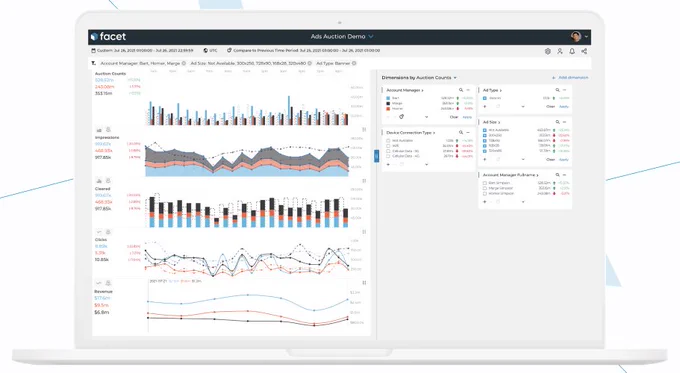The width and height of the screenshot is (680, 373).
Task: Check the Cellular Data - 4G checkbox
Action: [388, 156]
